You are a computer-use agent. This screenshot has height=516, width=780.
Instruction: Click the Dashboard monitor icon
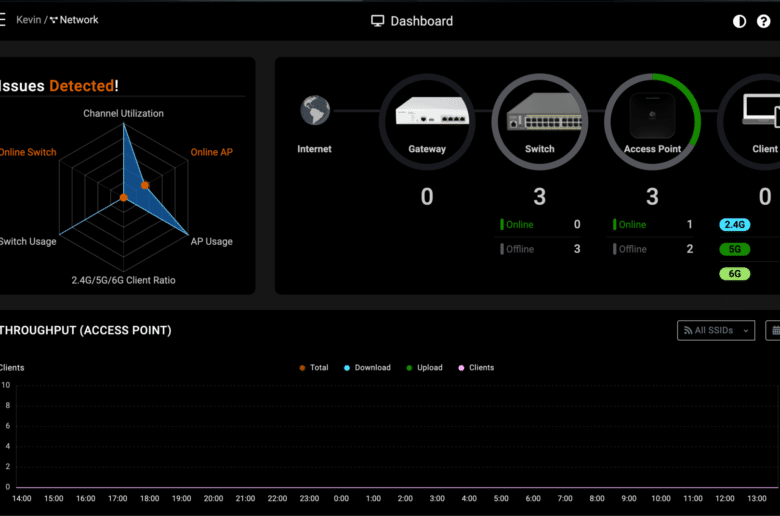click(378, 21)
